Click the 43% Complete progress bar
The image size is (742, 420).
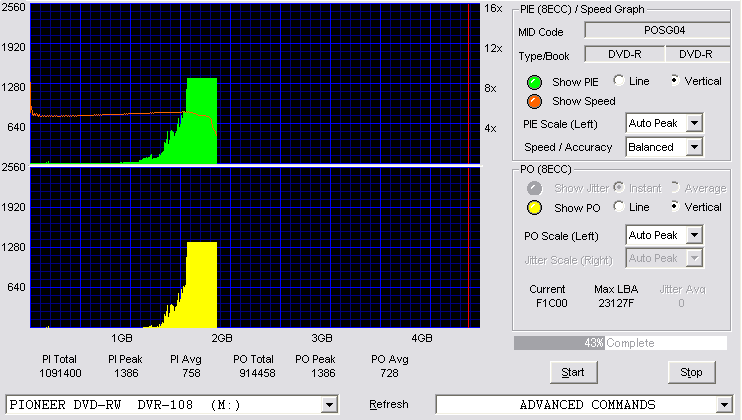620,343
